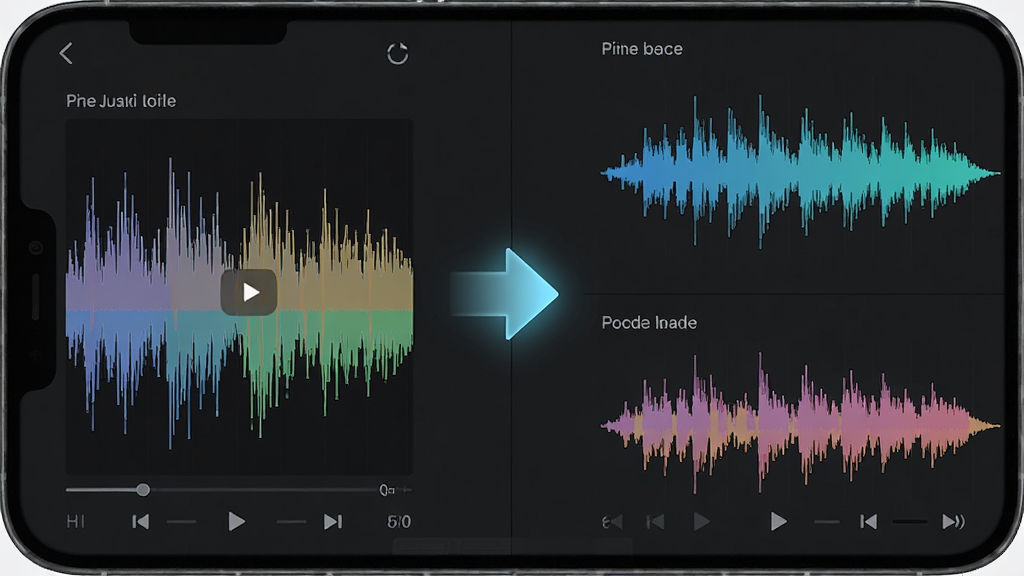Tap the play overlay on the mixed waveform

click(x=249, y=292)
